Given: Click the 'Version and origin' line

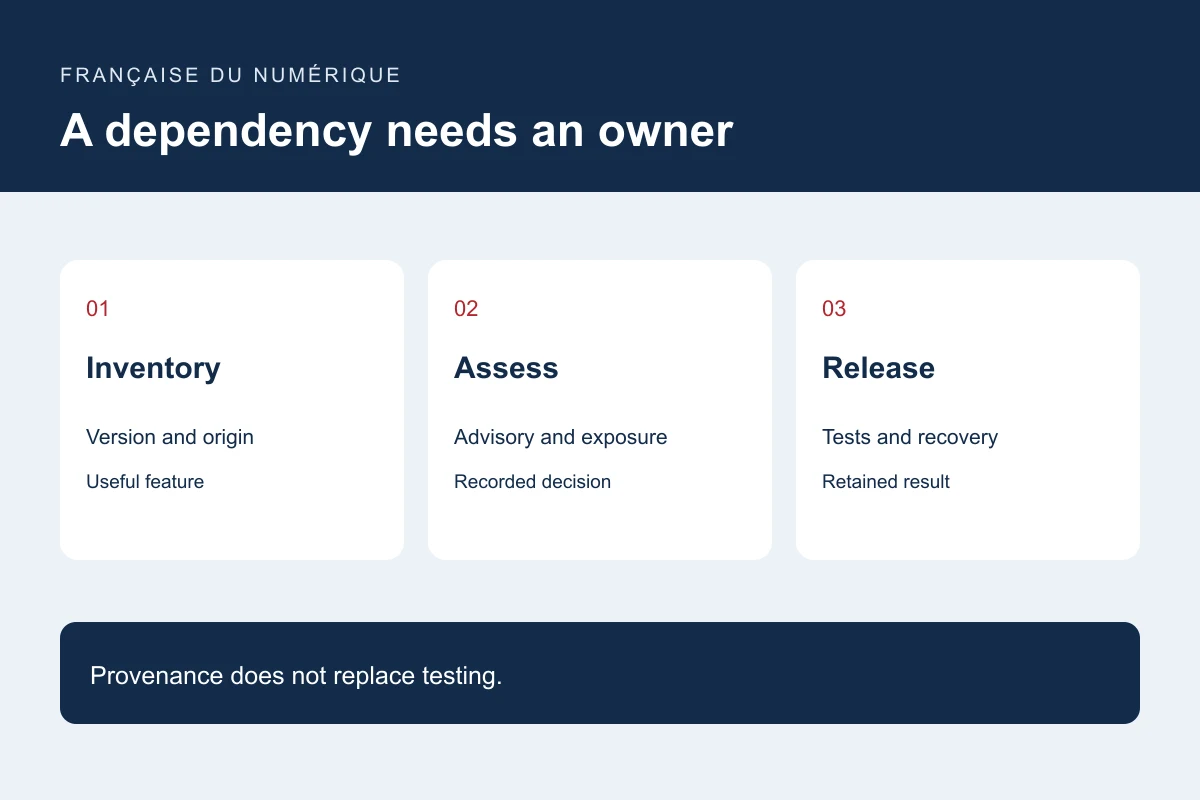Looking at the screenshot, I should click(x=170, y=437).
